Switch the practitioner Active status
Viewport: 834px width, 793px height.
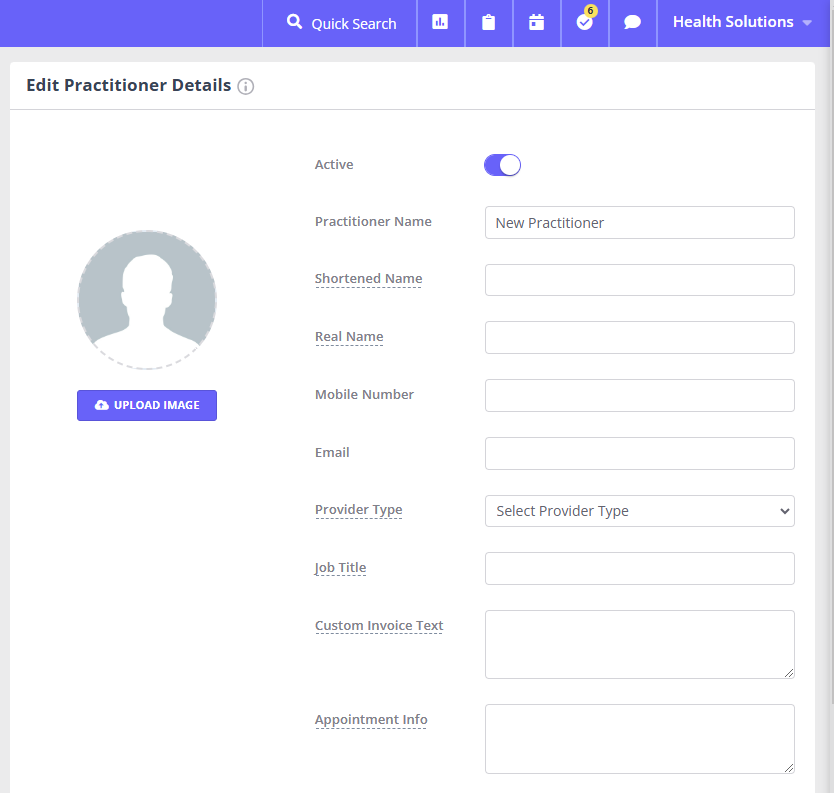tap(502, 164)
